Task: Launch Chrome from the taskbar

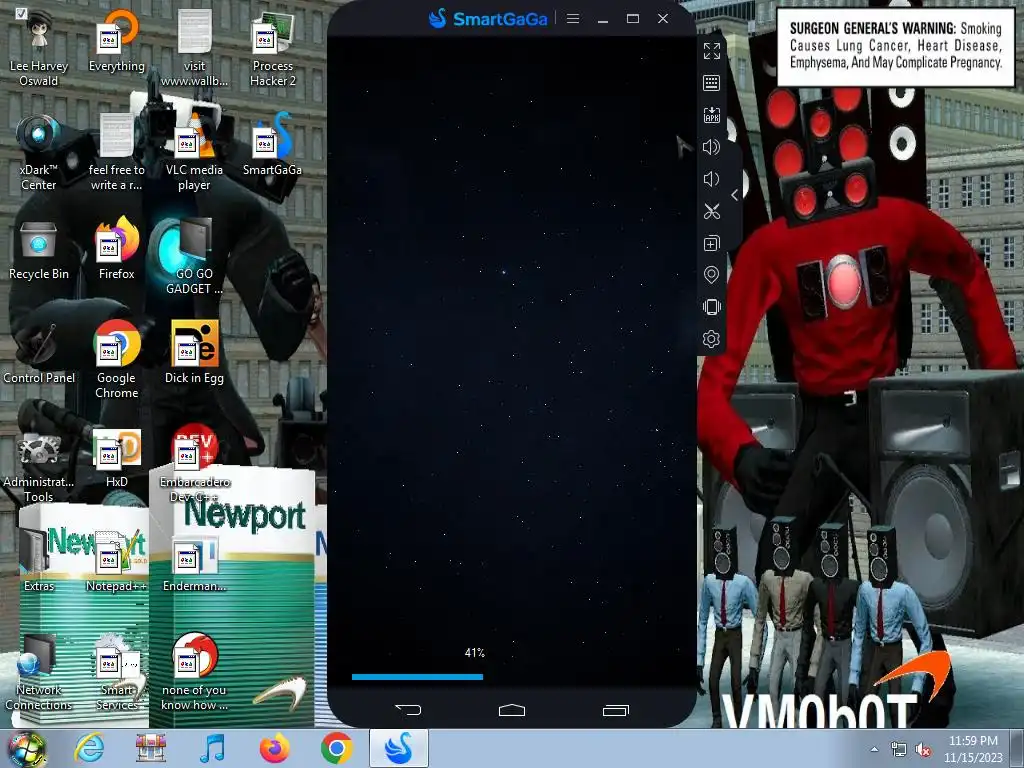Action: click(336, 748)
